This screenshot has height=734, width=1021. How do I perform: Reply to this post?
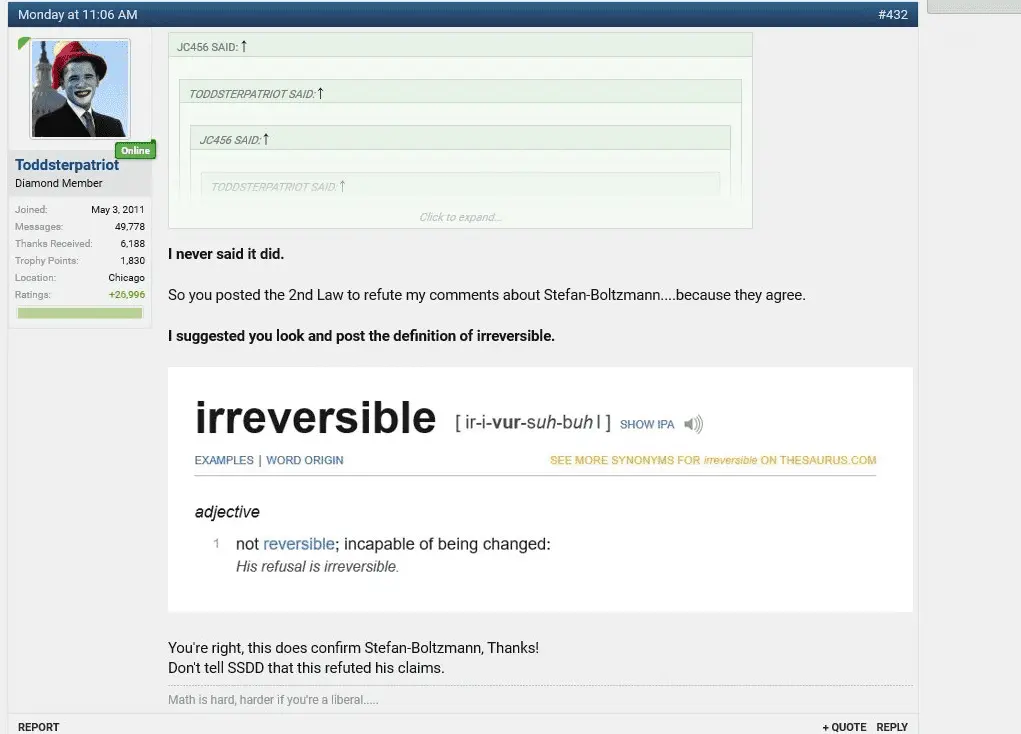[x=891, y=727]
